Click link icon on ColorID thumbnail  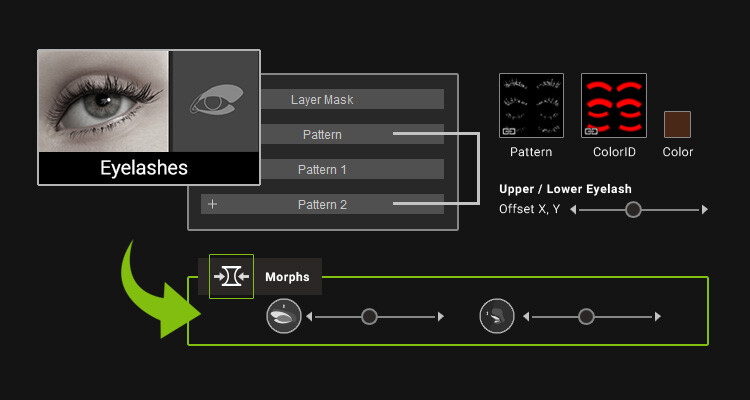[592, 131]
